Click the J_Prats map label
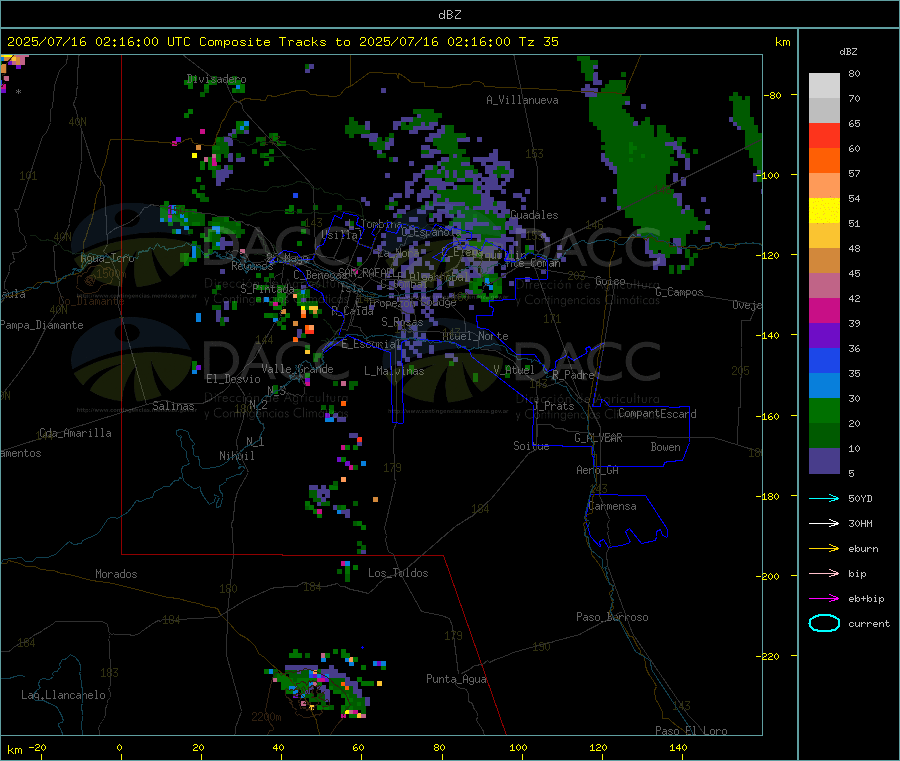 pyautogui.click(x=553, y=406)
